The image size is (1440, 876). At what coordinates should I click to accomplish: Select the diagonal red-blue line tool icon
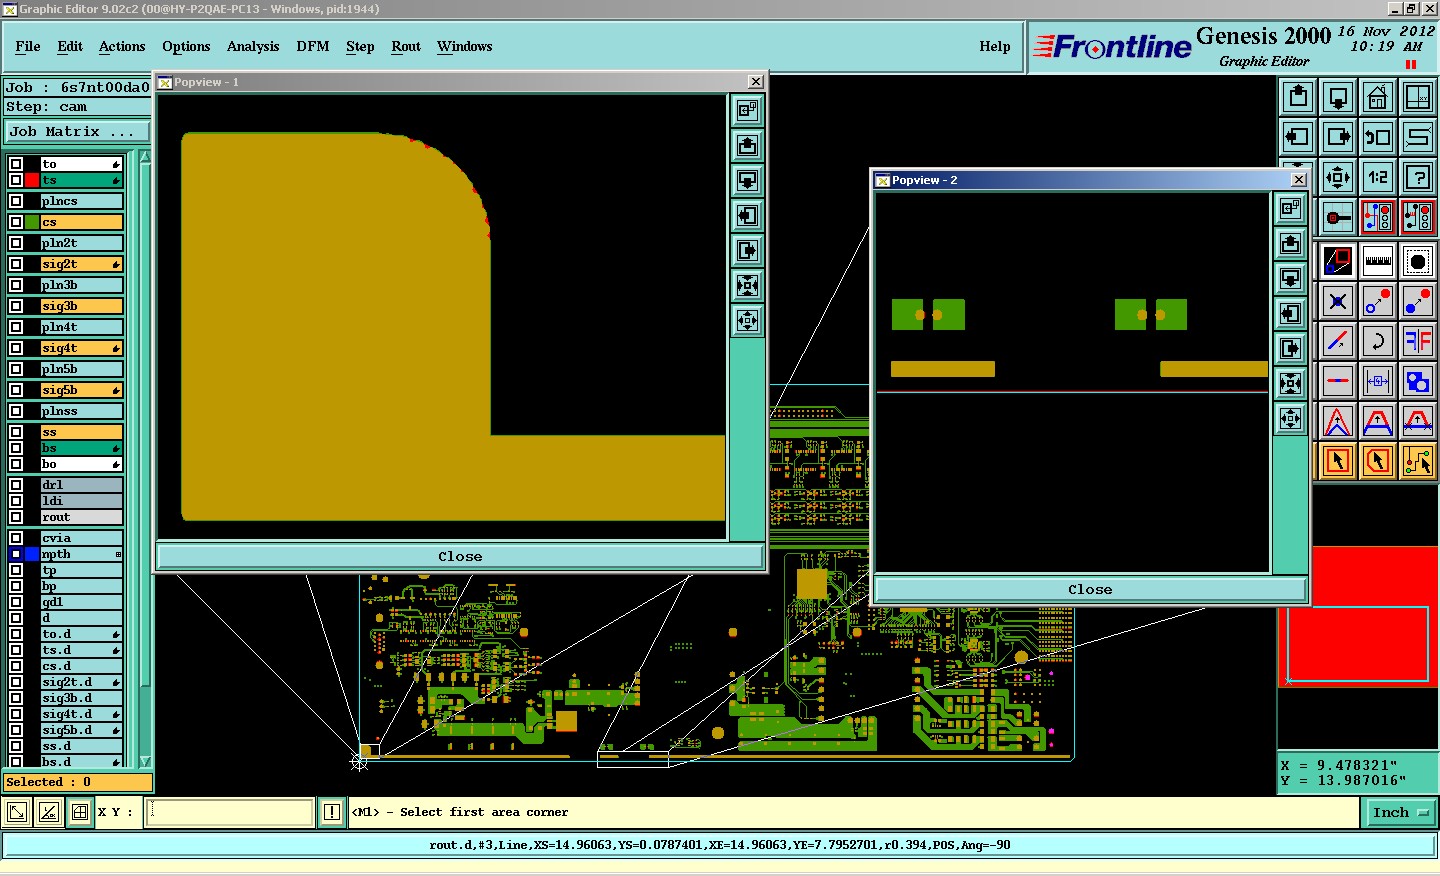pos(1338,341)
